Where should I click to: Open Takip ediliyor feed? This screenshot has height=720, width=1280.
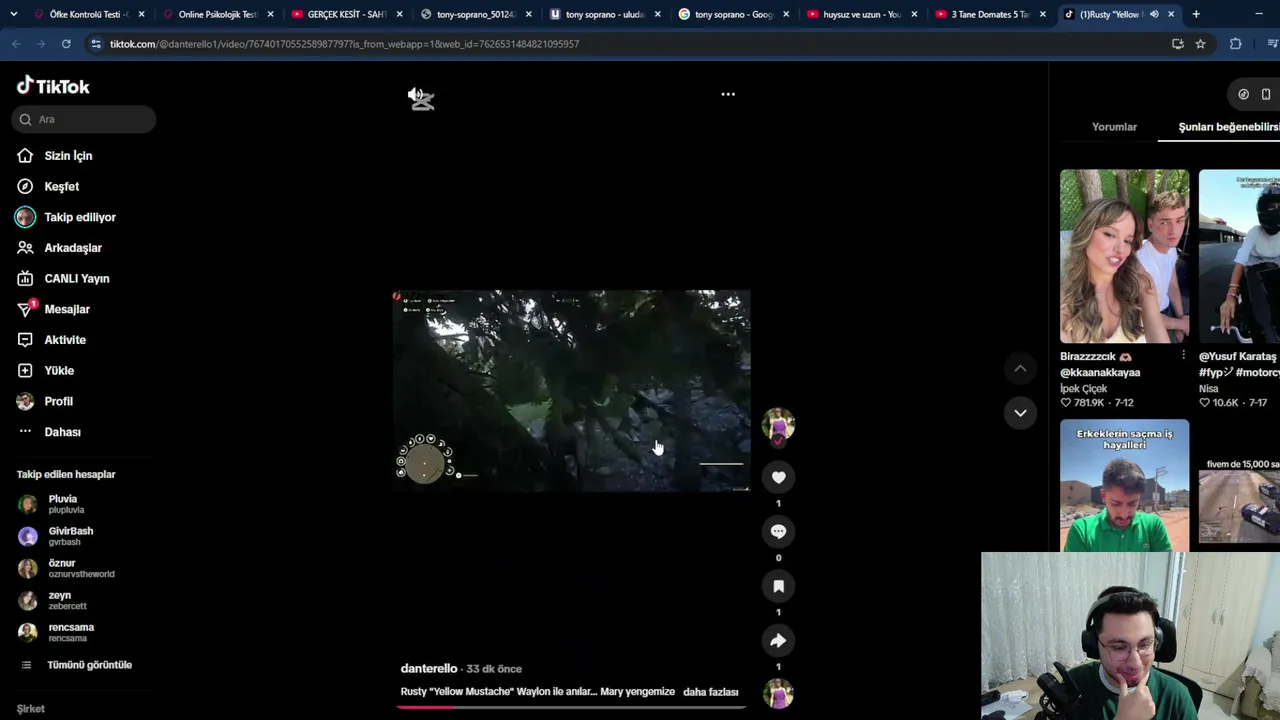click(80, 217)
